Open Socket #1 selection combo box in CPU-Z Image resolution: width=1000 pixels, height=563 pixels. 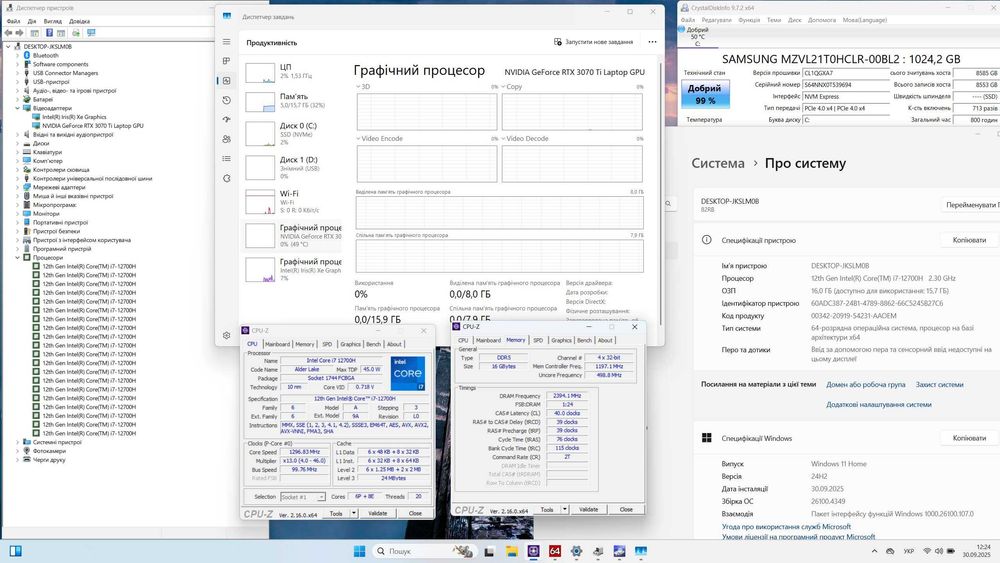303,497
